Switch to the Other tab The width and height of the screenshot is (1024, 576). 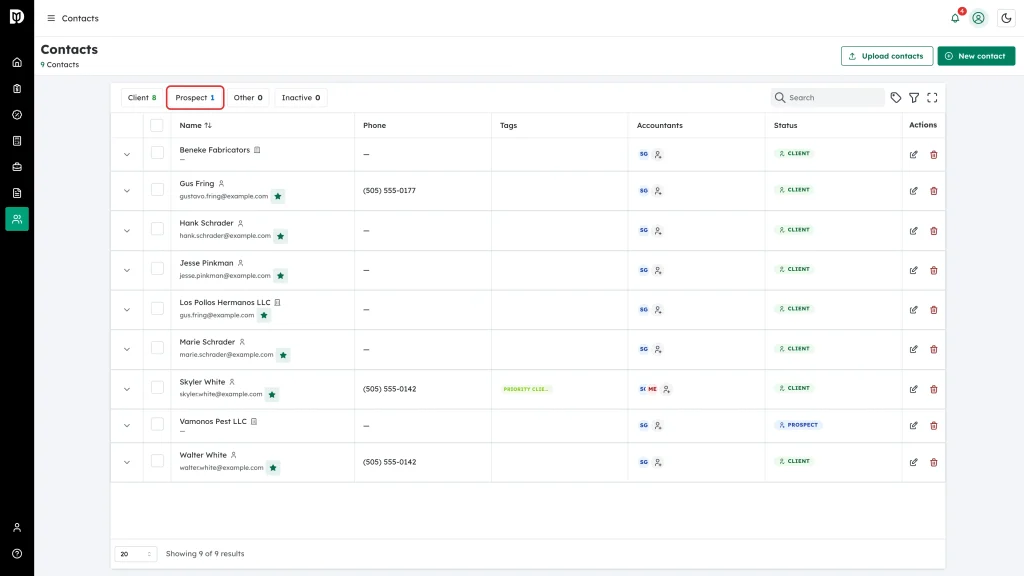pos(248,97)
